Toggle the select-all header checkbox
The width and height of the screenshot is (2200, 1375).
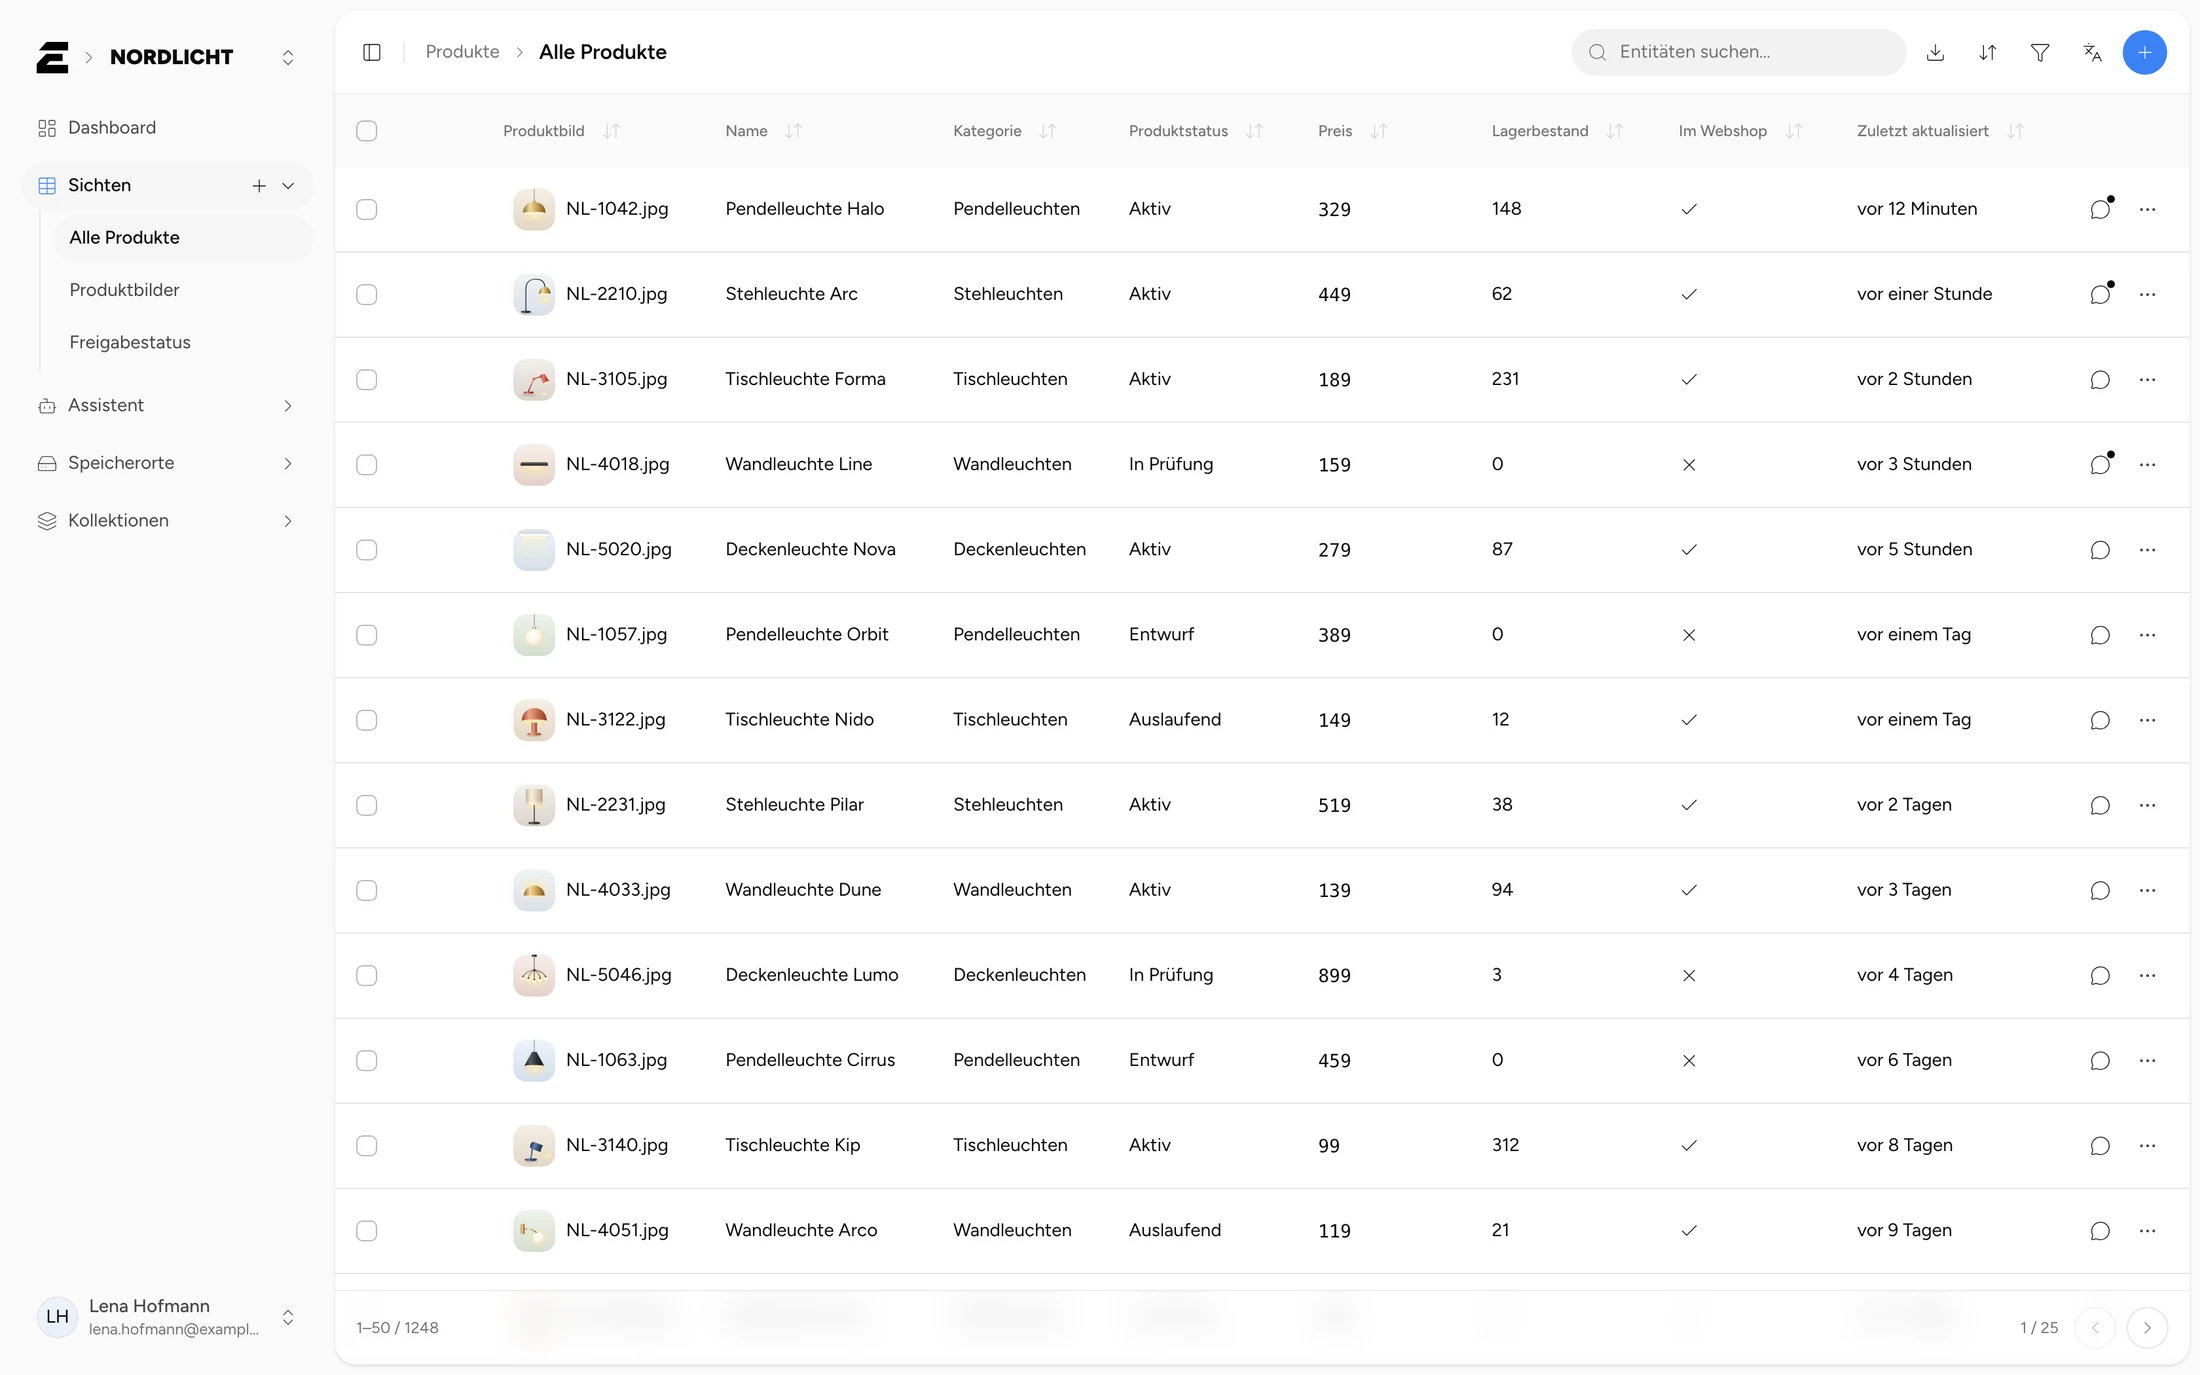(x=367, y=131)
